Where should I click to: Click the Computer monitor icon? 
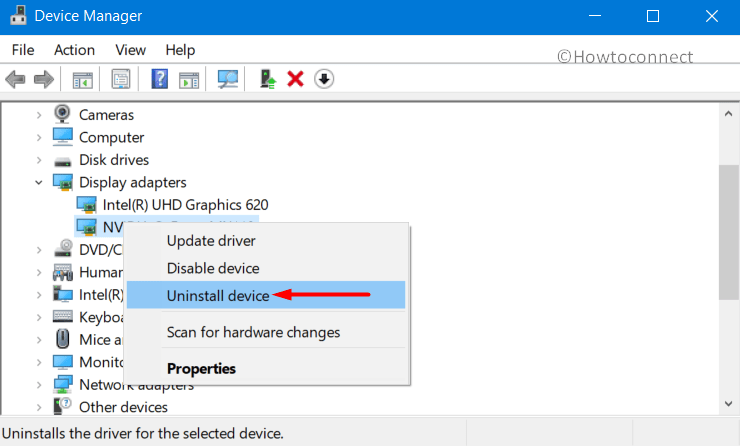(x=63, y=137)
